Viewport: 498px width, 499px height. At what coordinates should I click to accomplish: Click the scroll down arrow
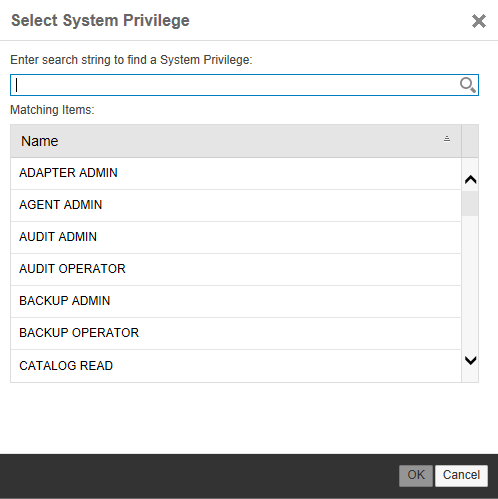pos(470,360)
